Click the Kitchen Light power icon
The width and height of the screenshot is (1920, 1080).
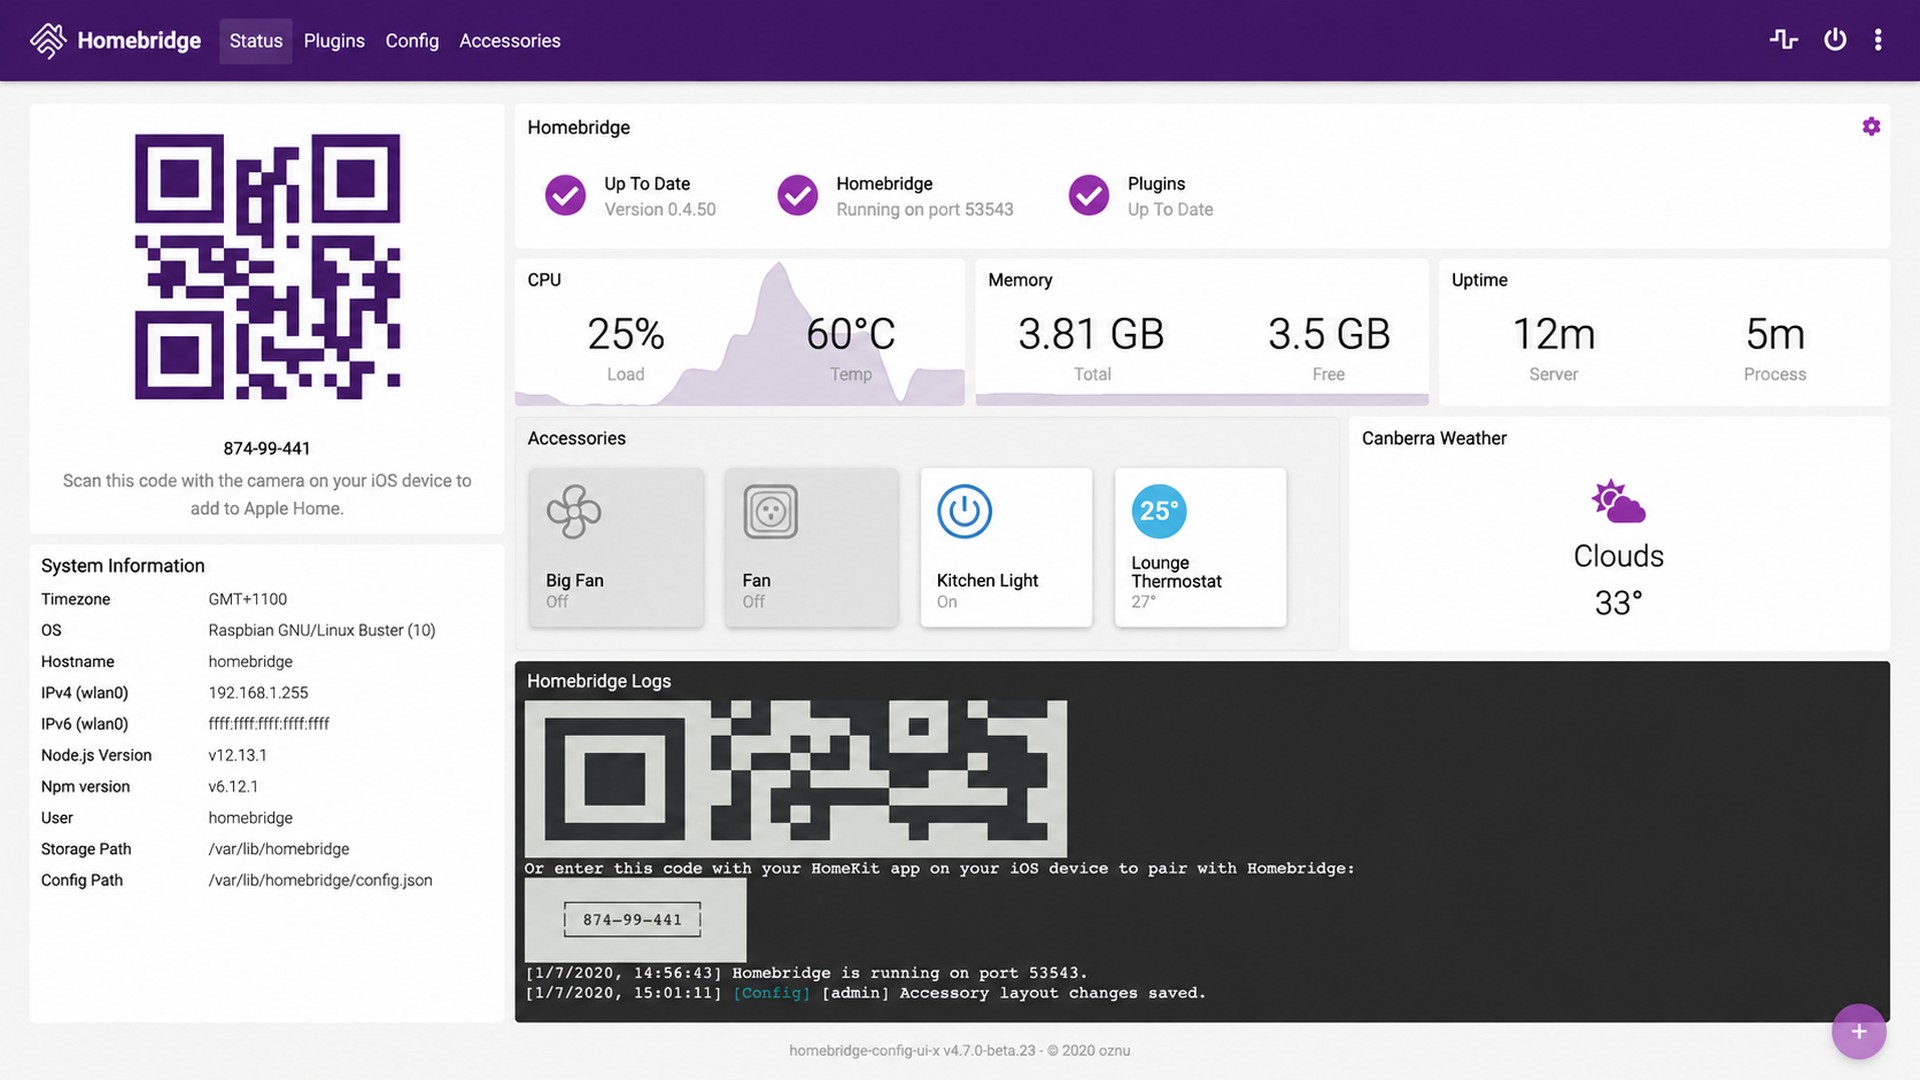964,511
